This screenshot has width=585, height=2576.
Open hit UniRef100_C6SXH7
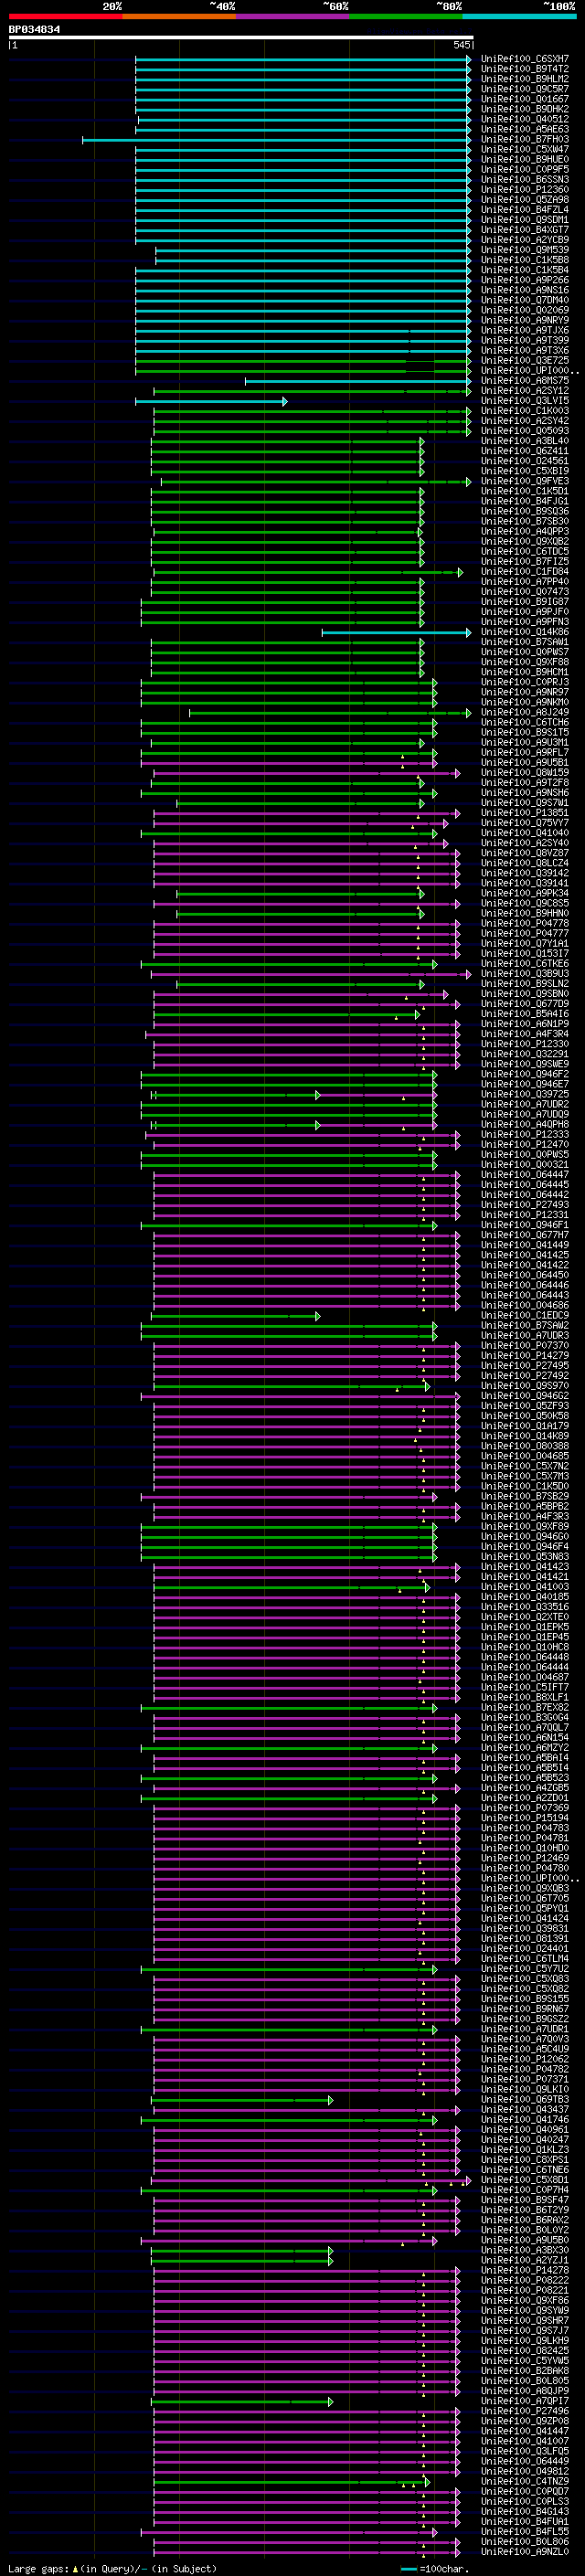point(525,59)
